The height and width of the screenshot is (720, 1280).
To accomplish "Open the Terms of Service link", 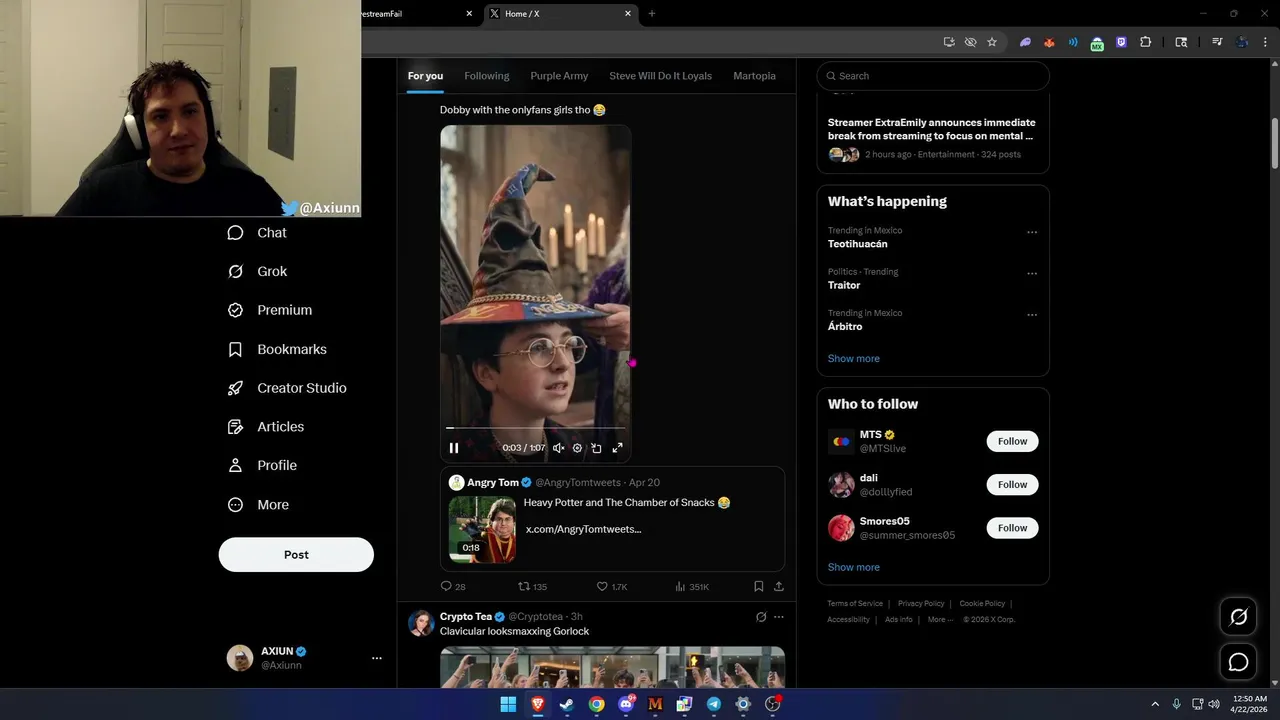I will click(855, 604).
